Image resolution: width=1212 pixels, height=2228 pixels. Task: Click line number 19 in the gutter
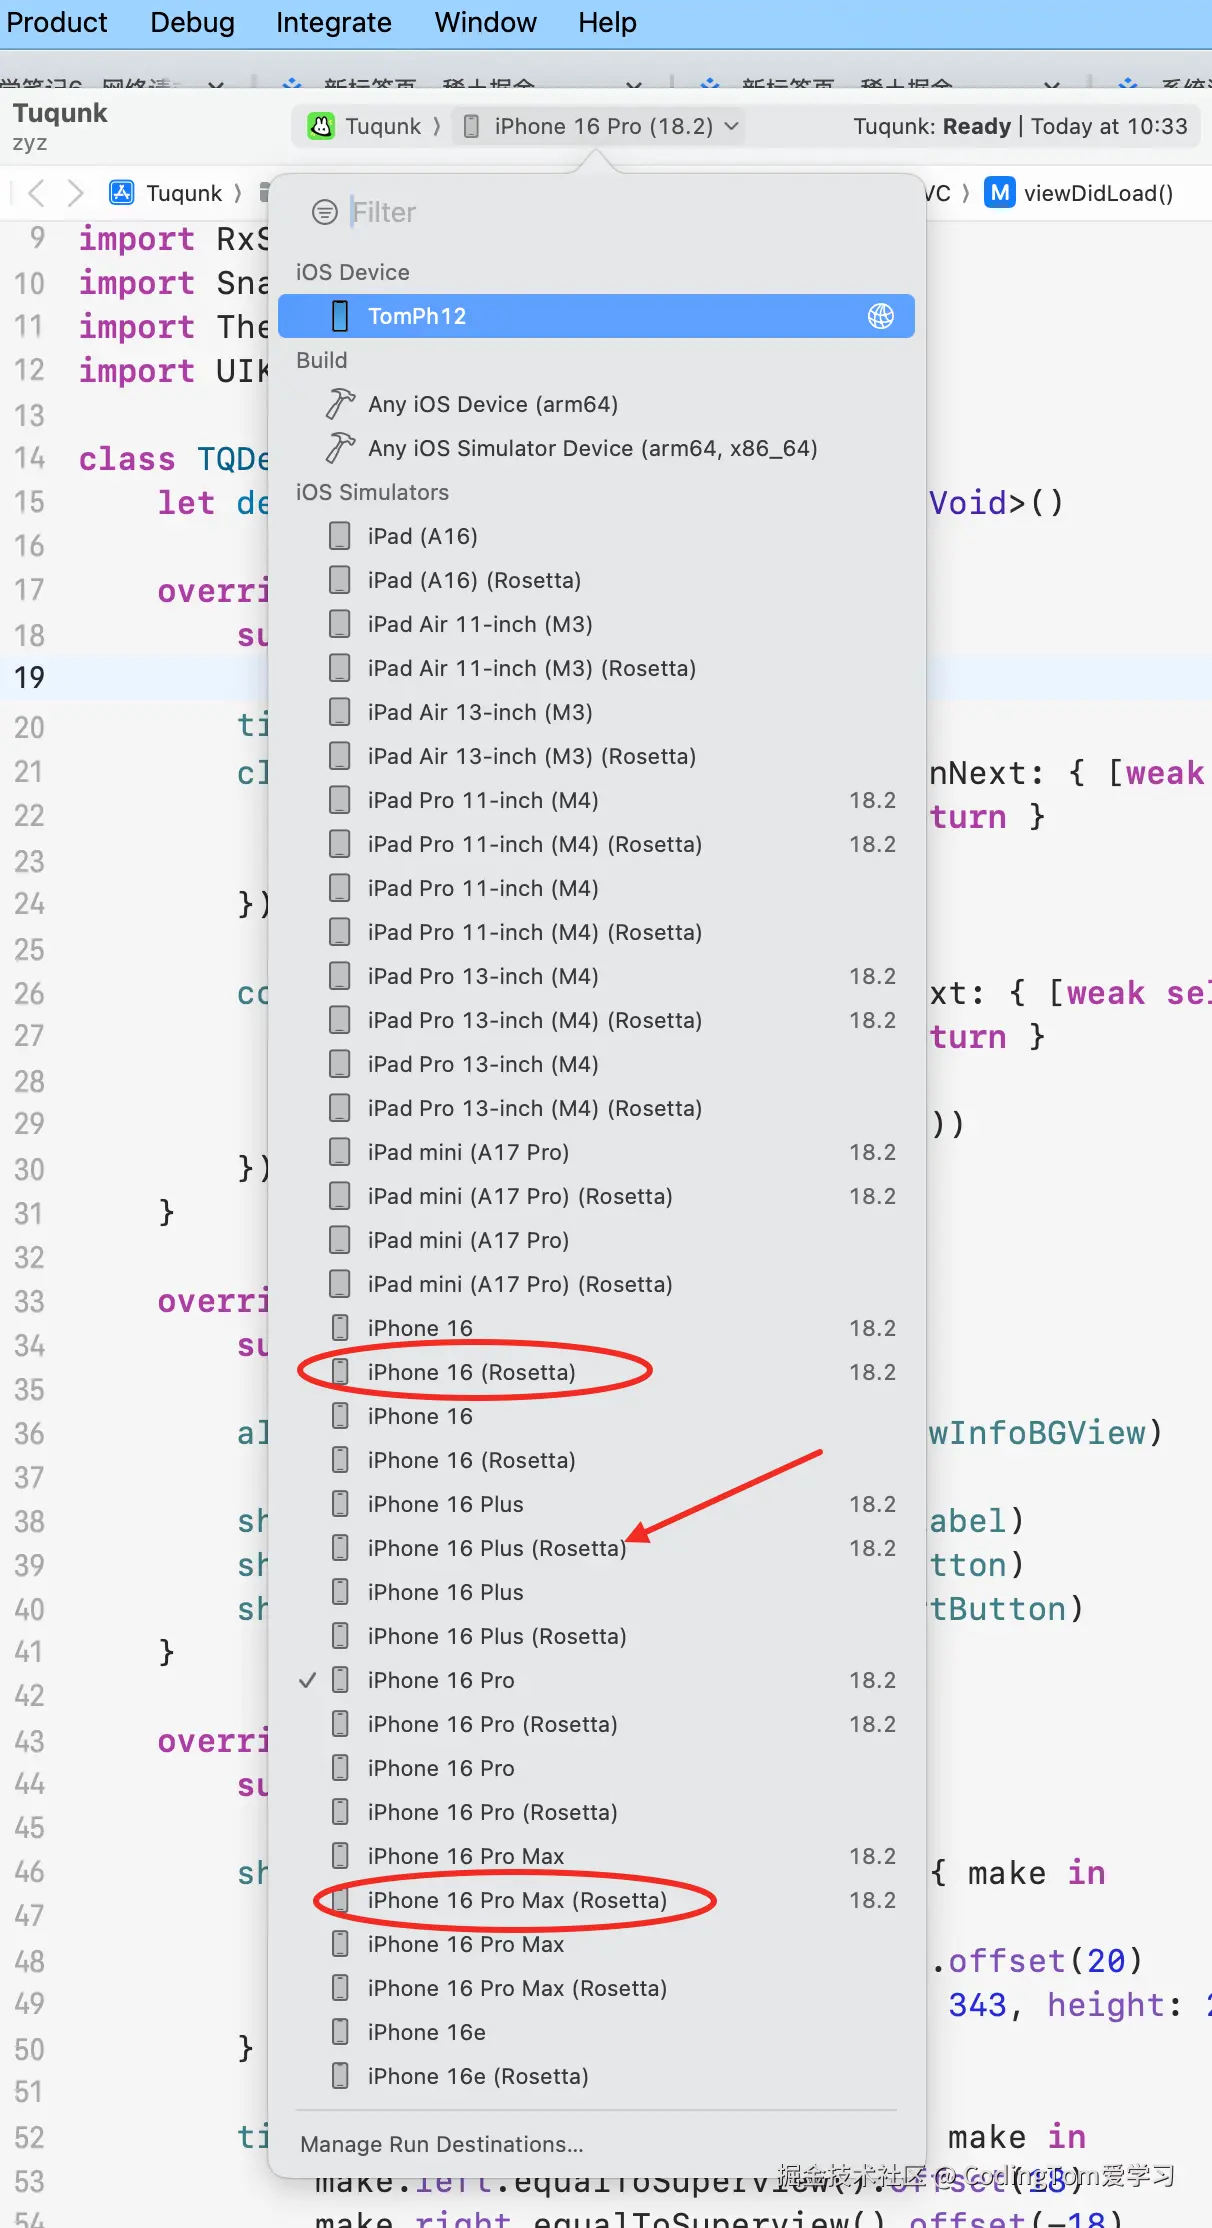pos(30,678)
